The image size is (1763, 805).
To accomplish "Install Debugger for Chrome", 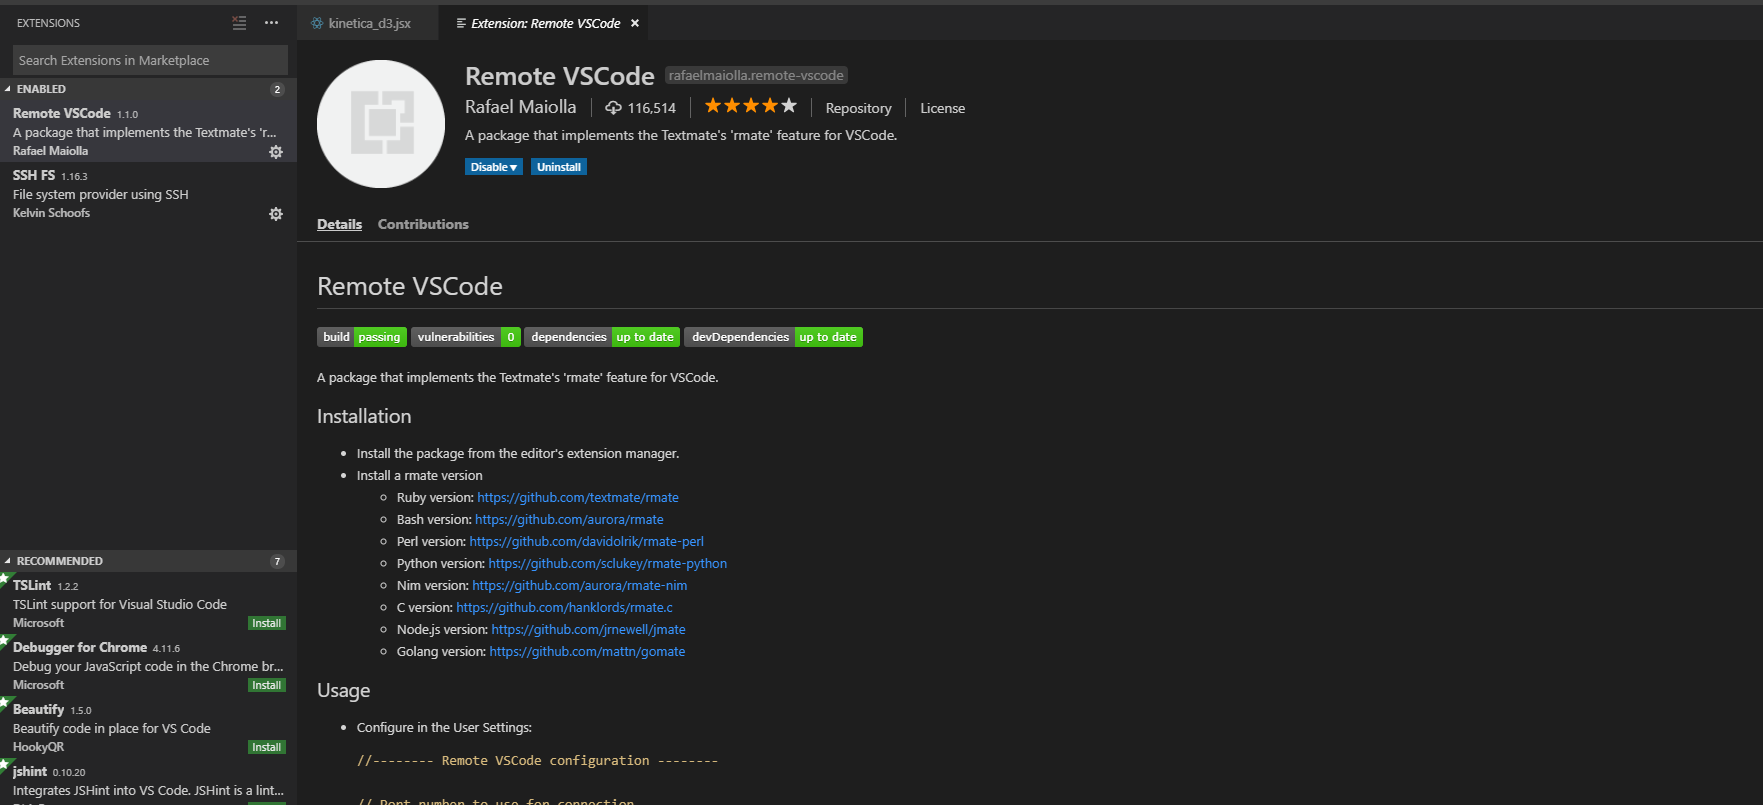I will tap(267, 685).
